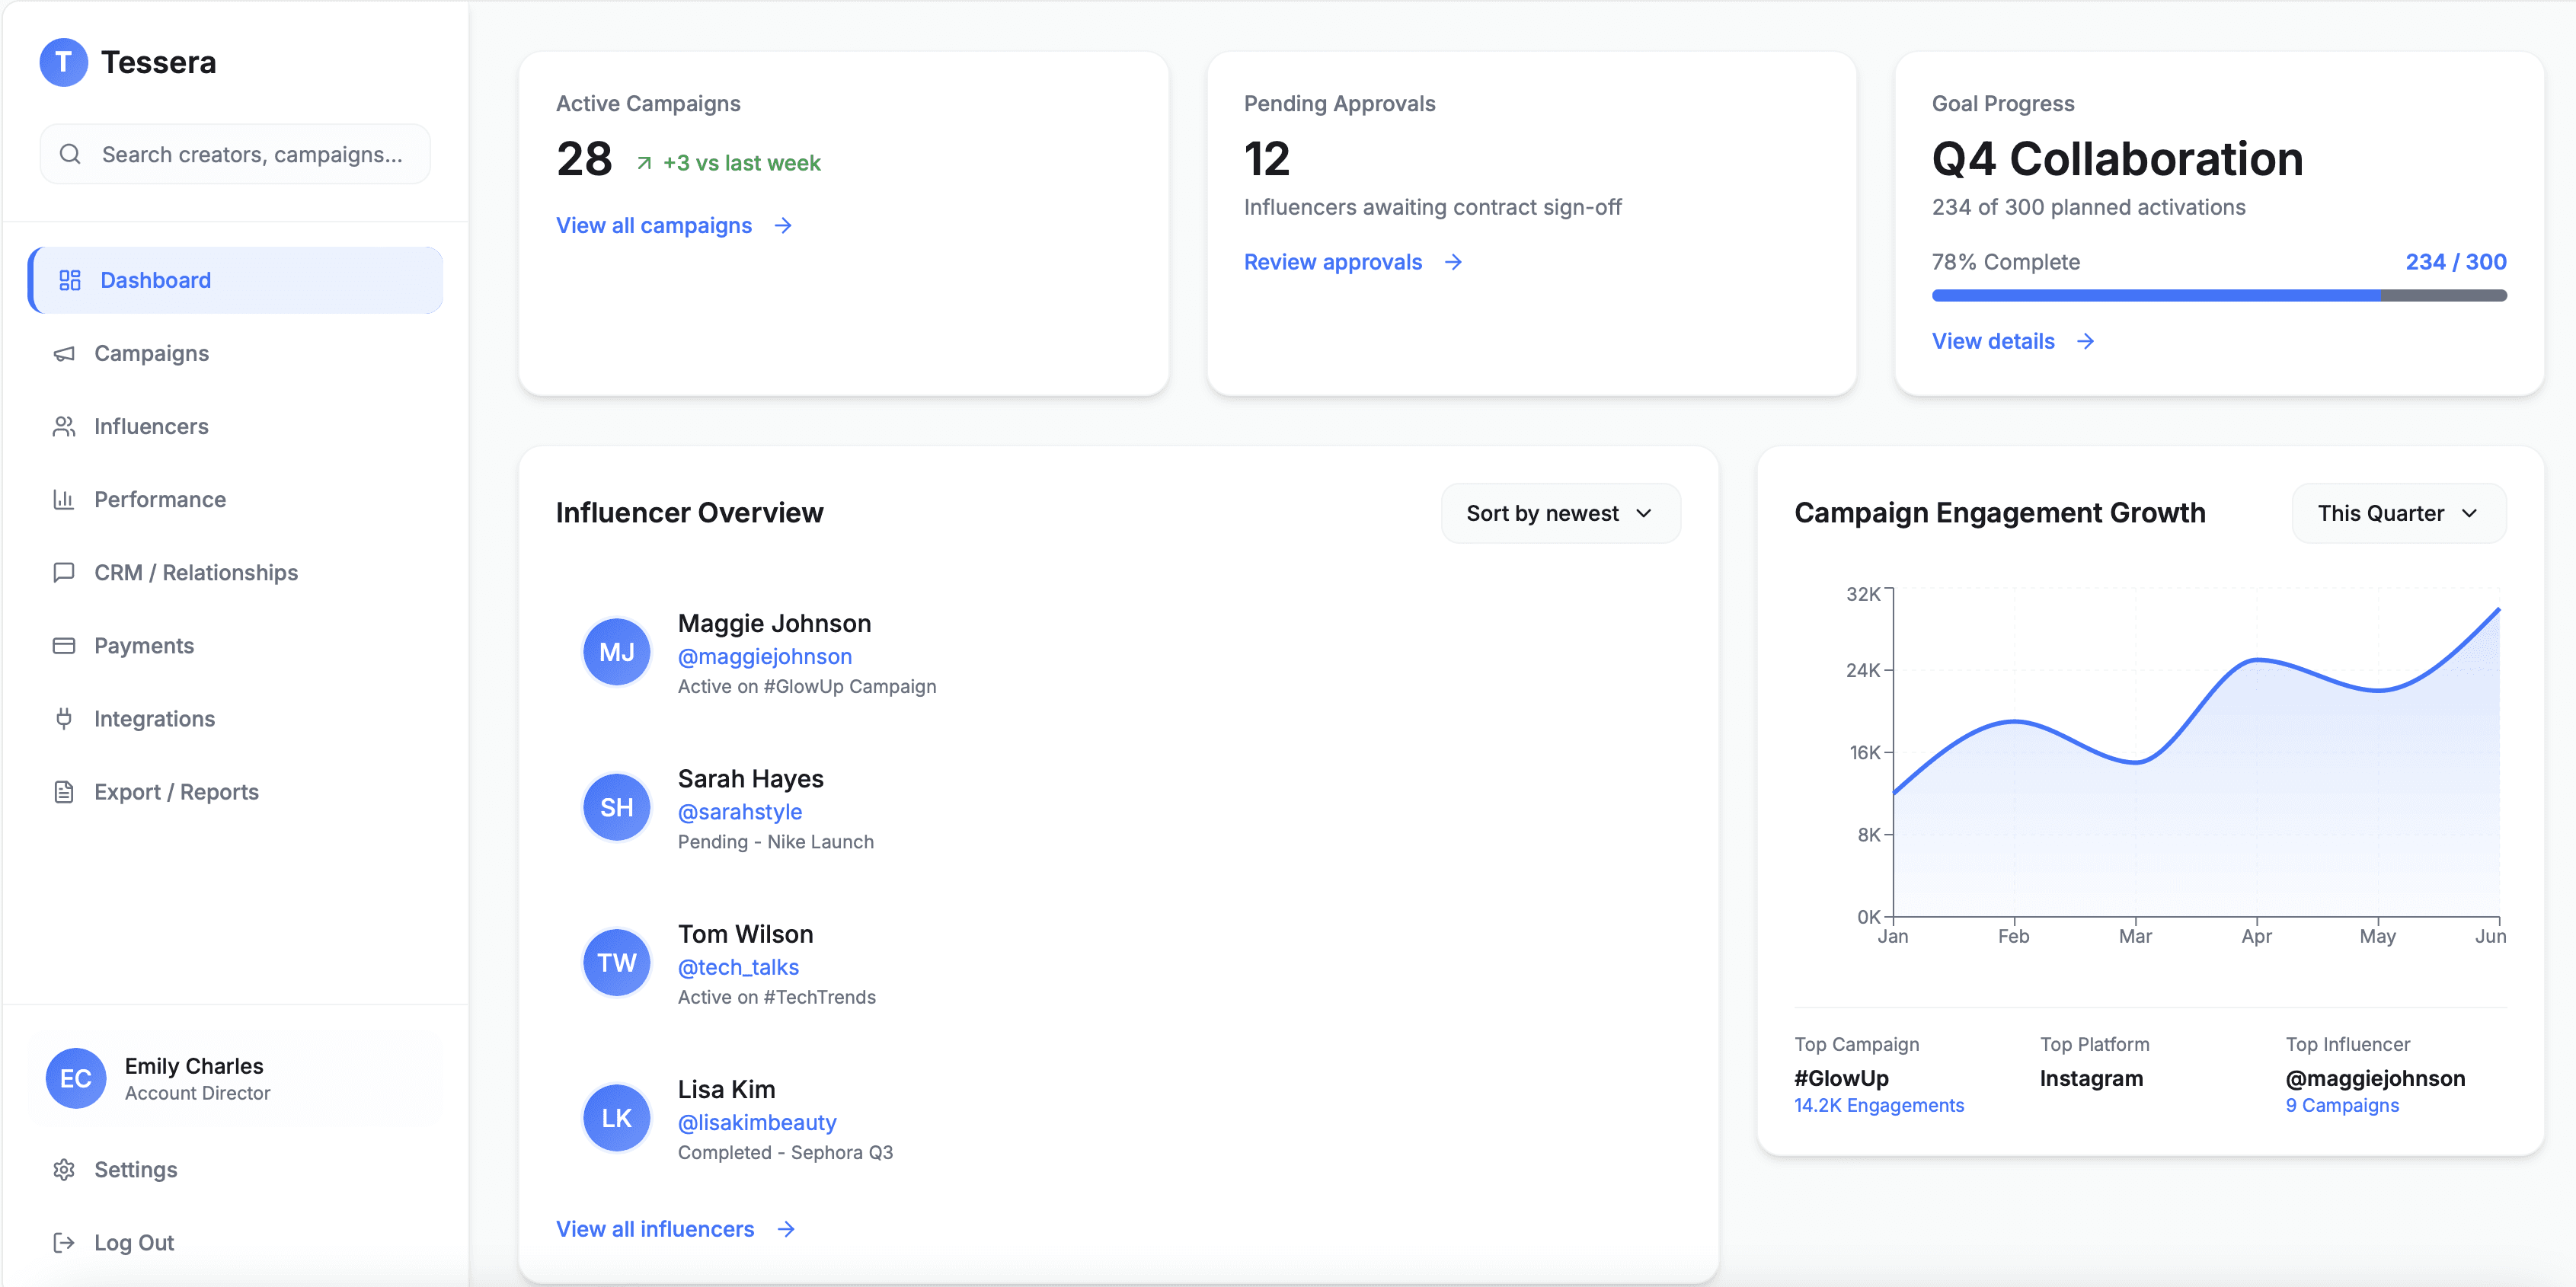Click the CRM chat bubble icon

coord(64,572)
